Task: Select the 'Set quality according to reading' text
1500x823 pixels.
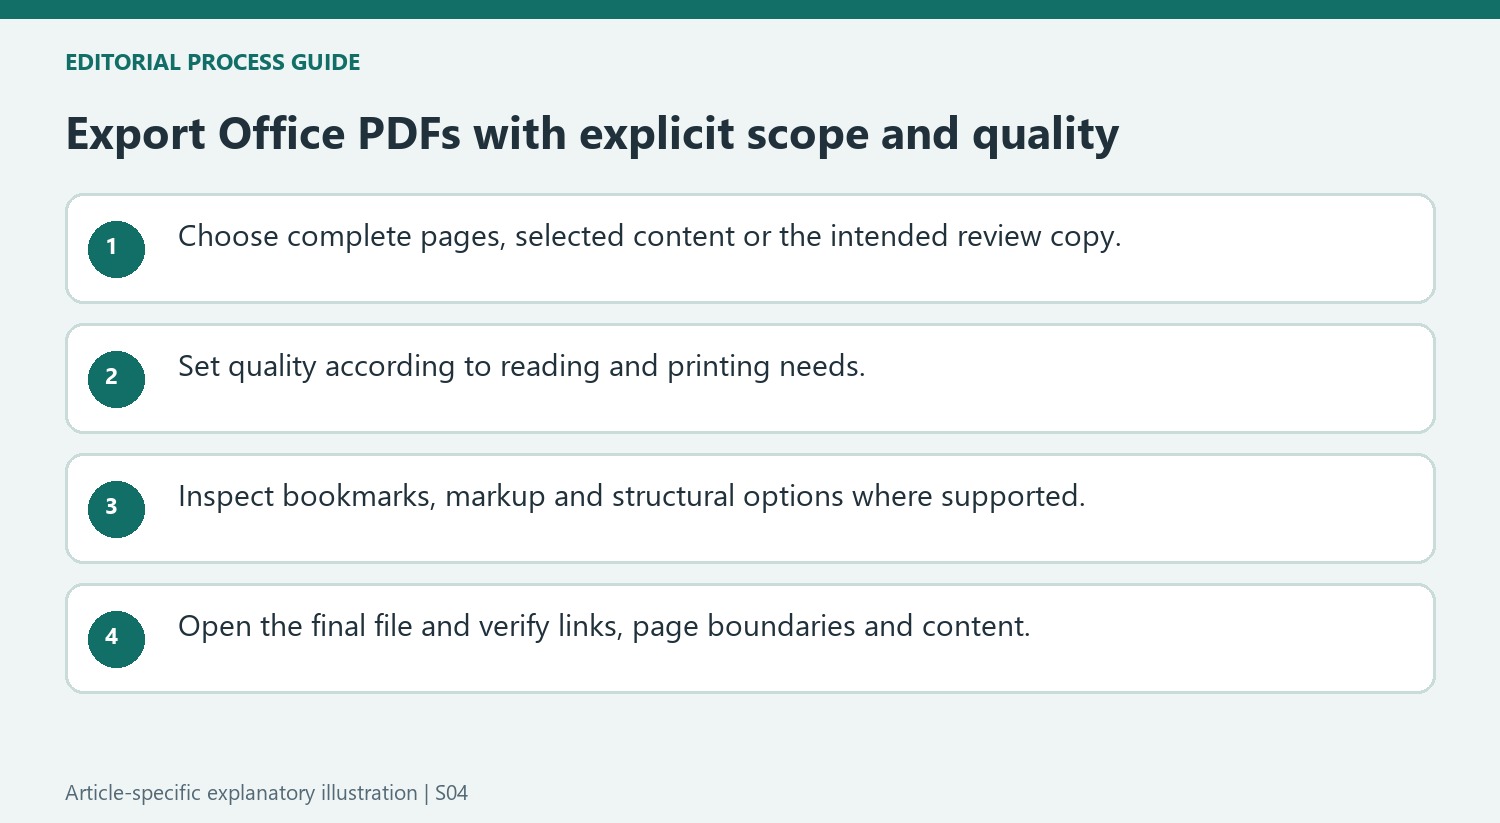Action: click(x=521, y=367)
